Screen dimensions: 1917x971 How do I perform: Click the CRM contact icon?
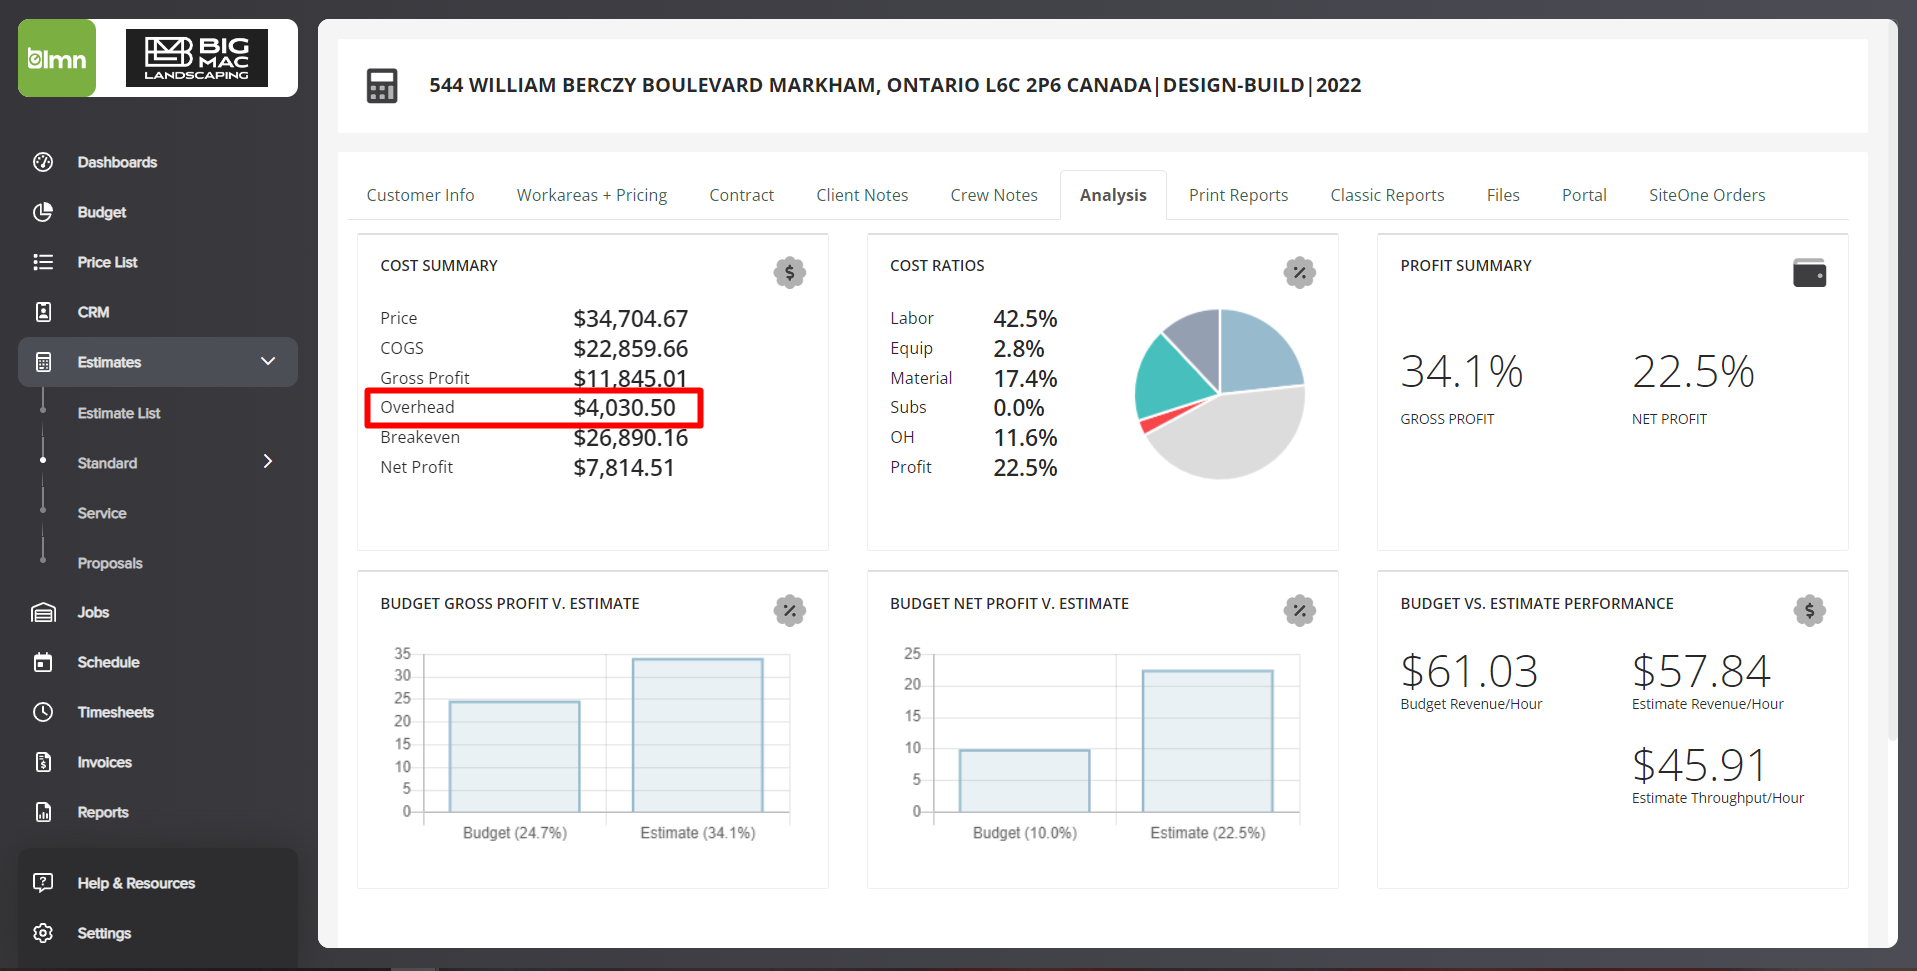43,312
